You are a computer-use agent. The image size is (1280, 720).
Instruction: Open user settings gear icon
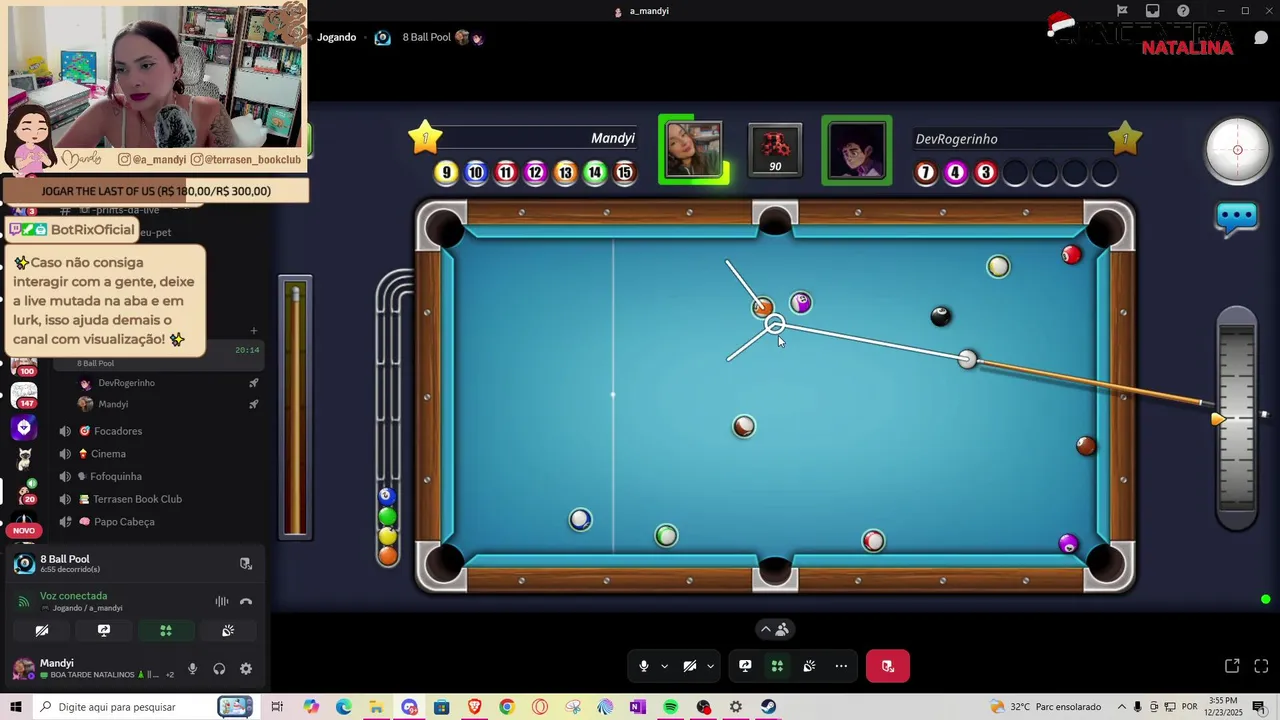[246, 669]
